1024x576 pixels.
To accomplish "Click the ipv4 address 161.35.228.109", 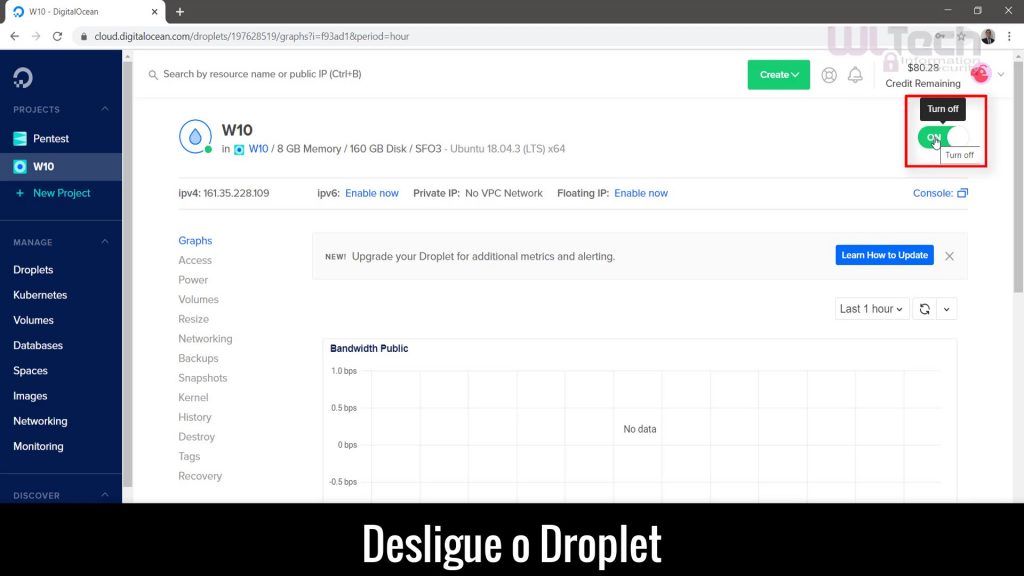I will [x=236, y=193].
